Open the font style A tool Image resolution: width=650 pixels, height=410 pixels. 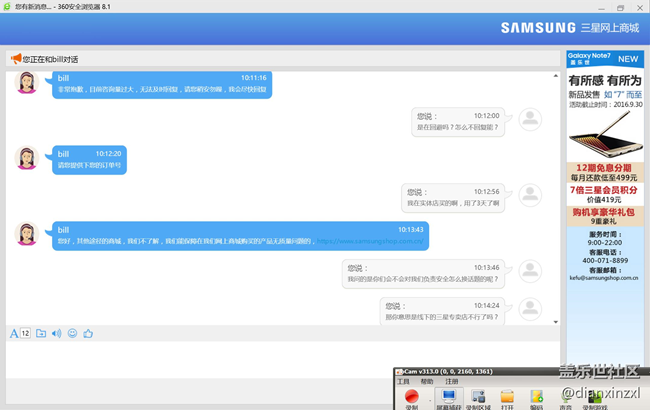click(x=14, y=333)
